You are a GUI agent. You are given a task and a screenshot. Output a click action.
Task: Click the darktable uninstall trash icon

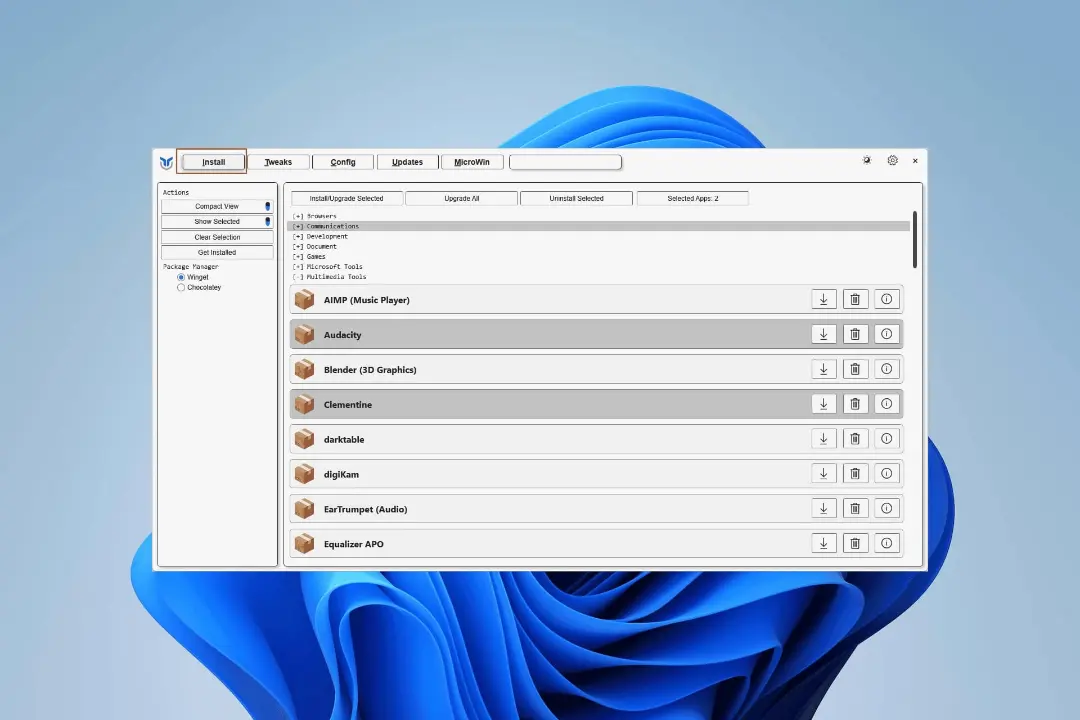(855, 439)
